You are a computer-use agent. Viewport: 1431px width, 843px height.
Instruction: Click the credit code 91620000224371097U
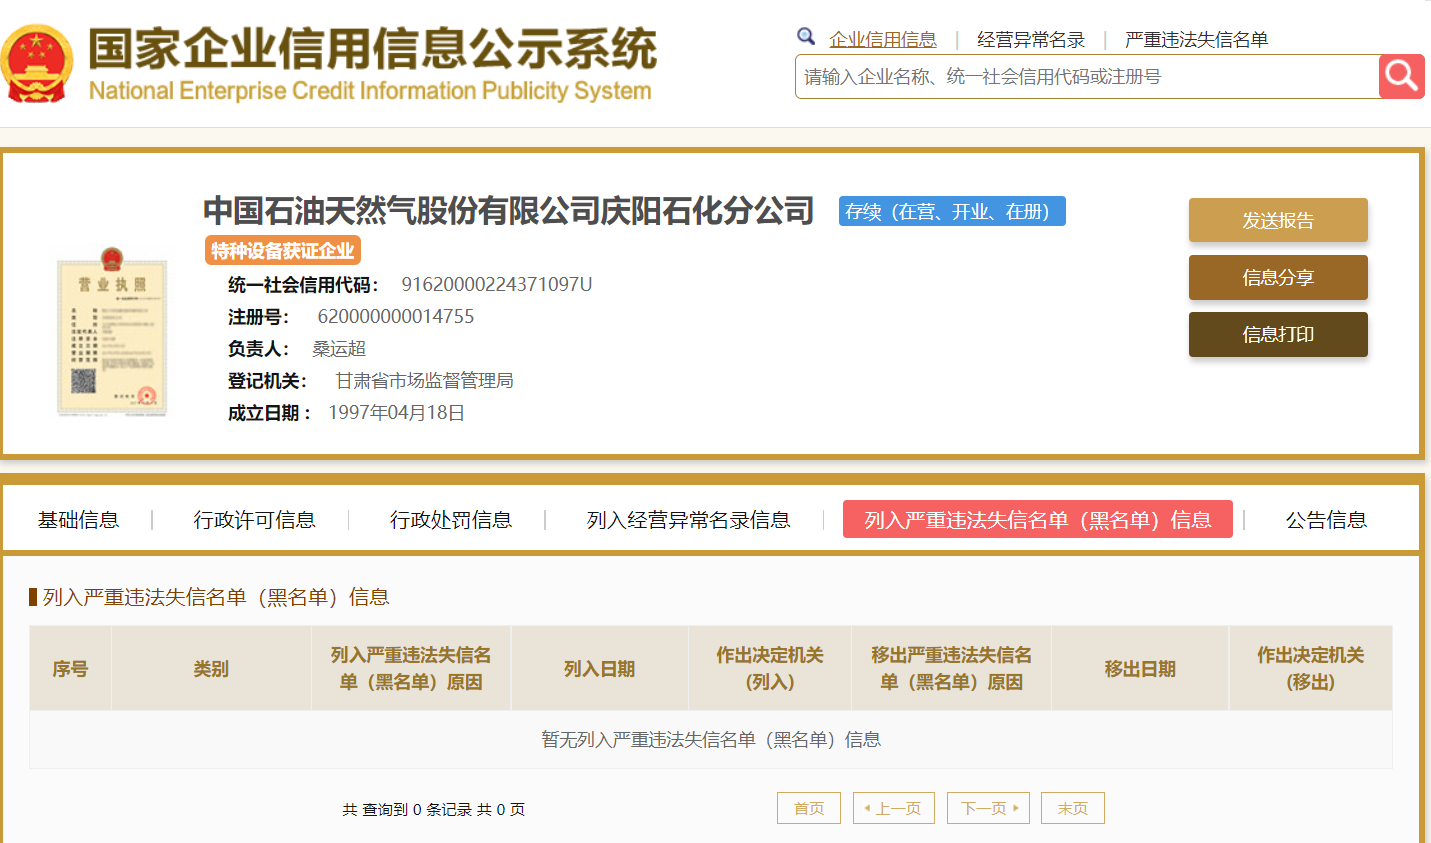point(497,284)
